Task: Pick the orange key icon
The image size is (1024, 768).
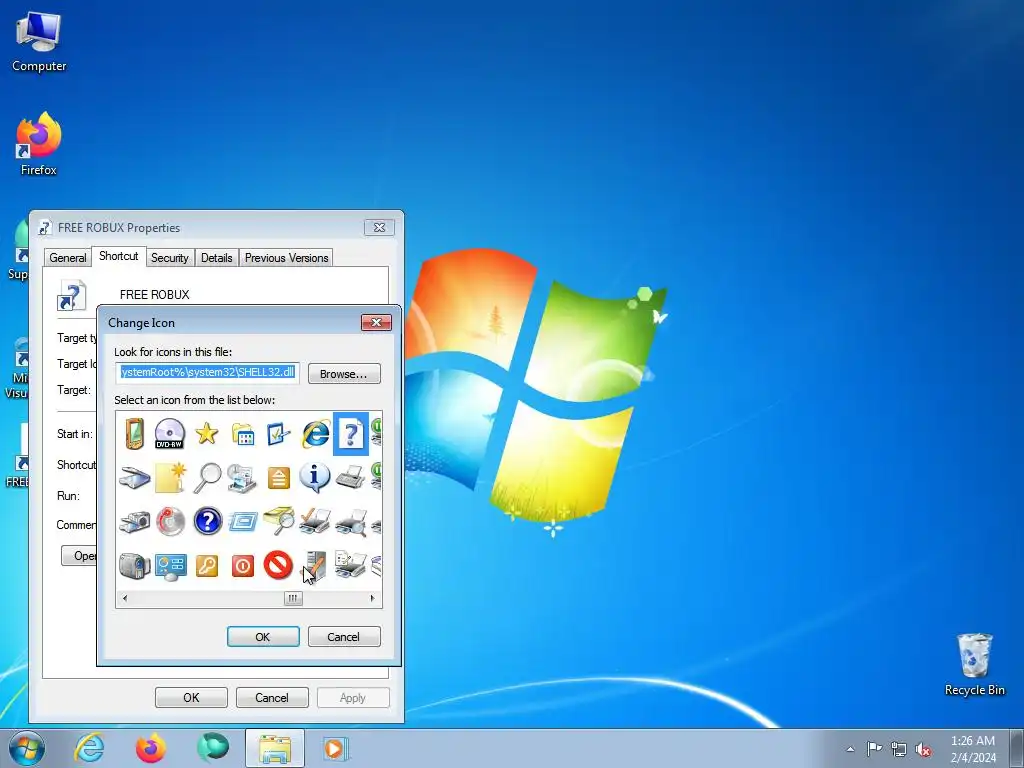Action: pyautogui.click(x=207, y=566)
